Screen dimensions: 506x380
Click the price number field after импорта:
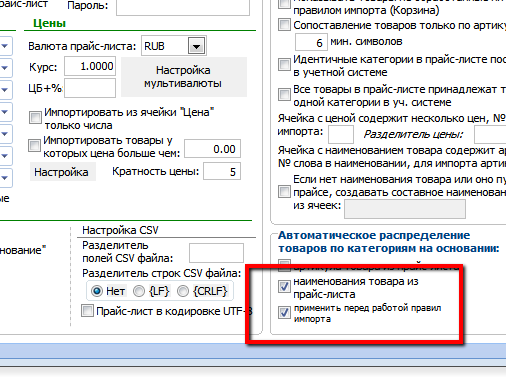coord(341,134)
